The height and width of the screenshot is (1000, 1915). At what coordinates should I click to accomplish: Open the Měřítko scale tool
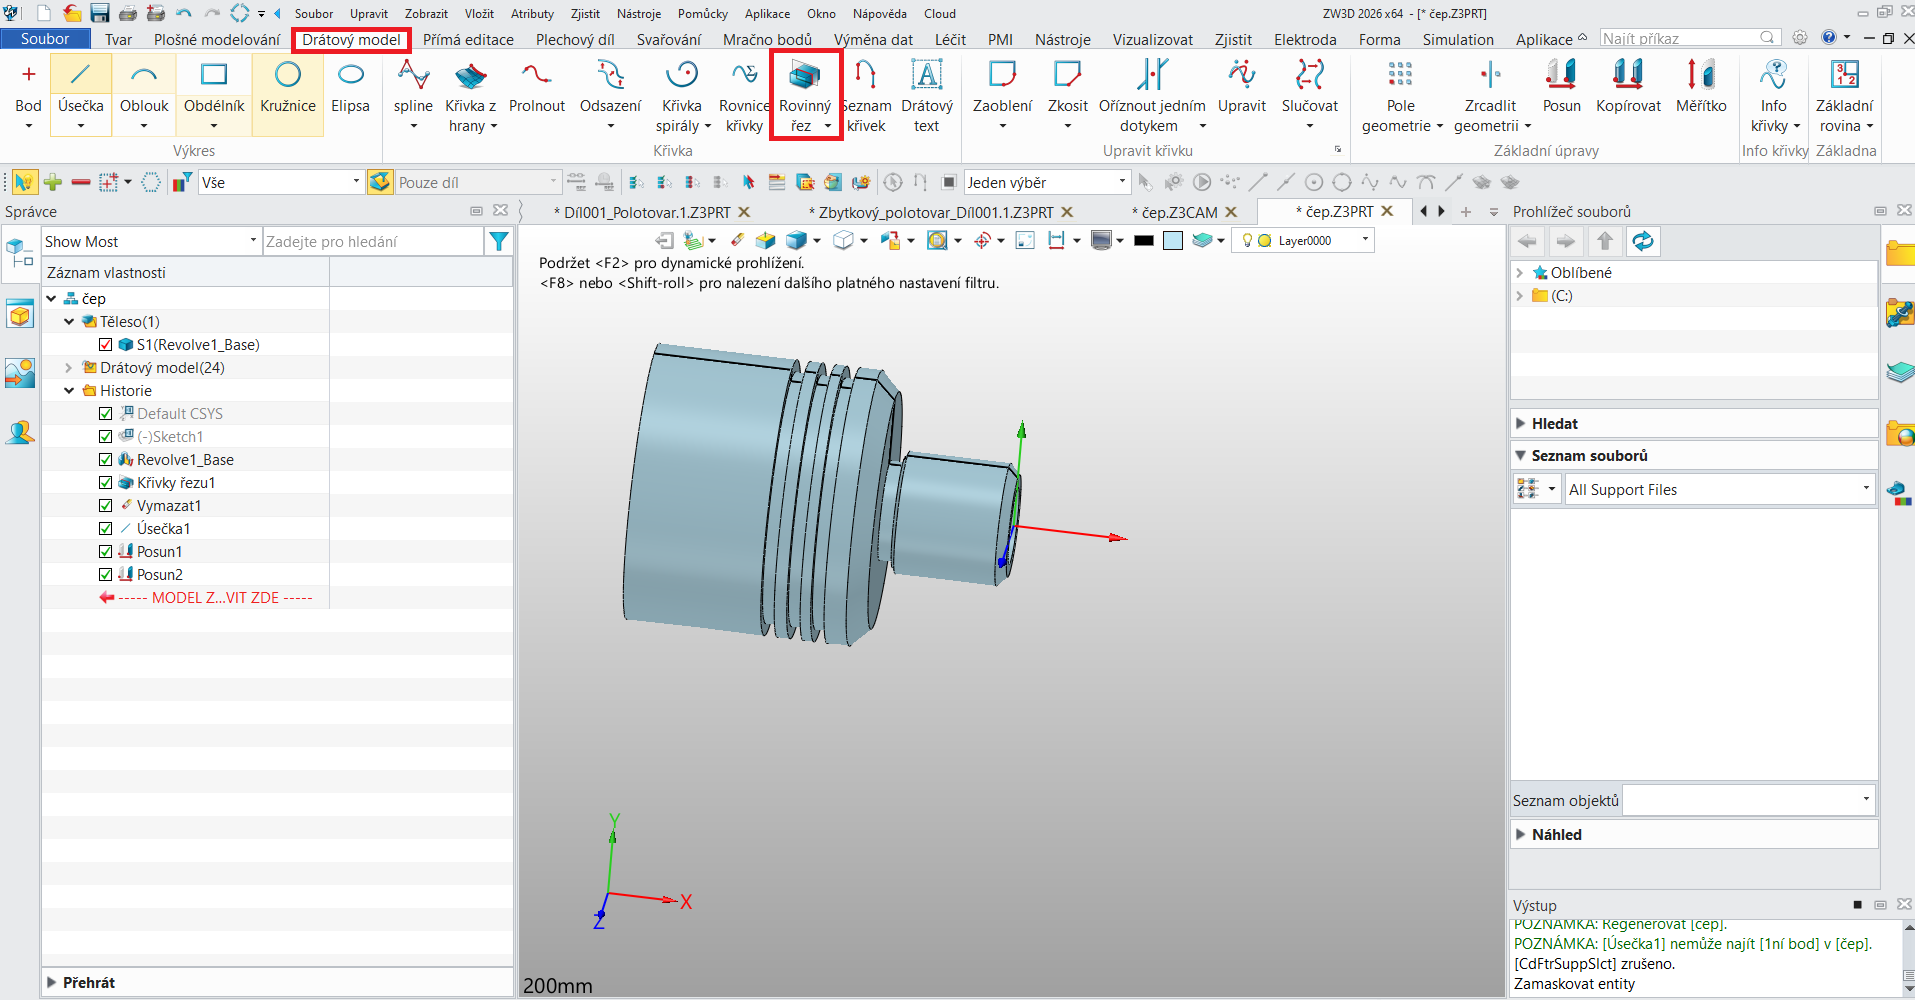(x=1701, y=86)
